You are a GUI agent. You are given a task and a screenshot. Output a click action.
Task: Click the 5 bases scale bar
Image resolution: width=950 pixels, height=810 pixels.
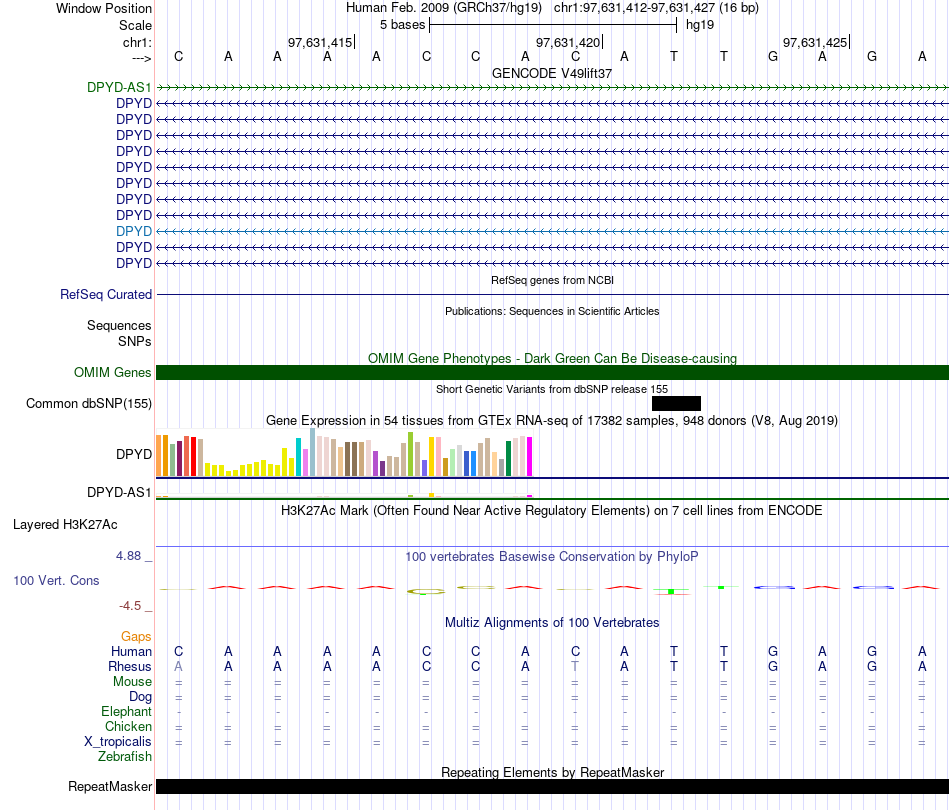[x=553, y=25]
